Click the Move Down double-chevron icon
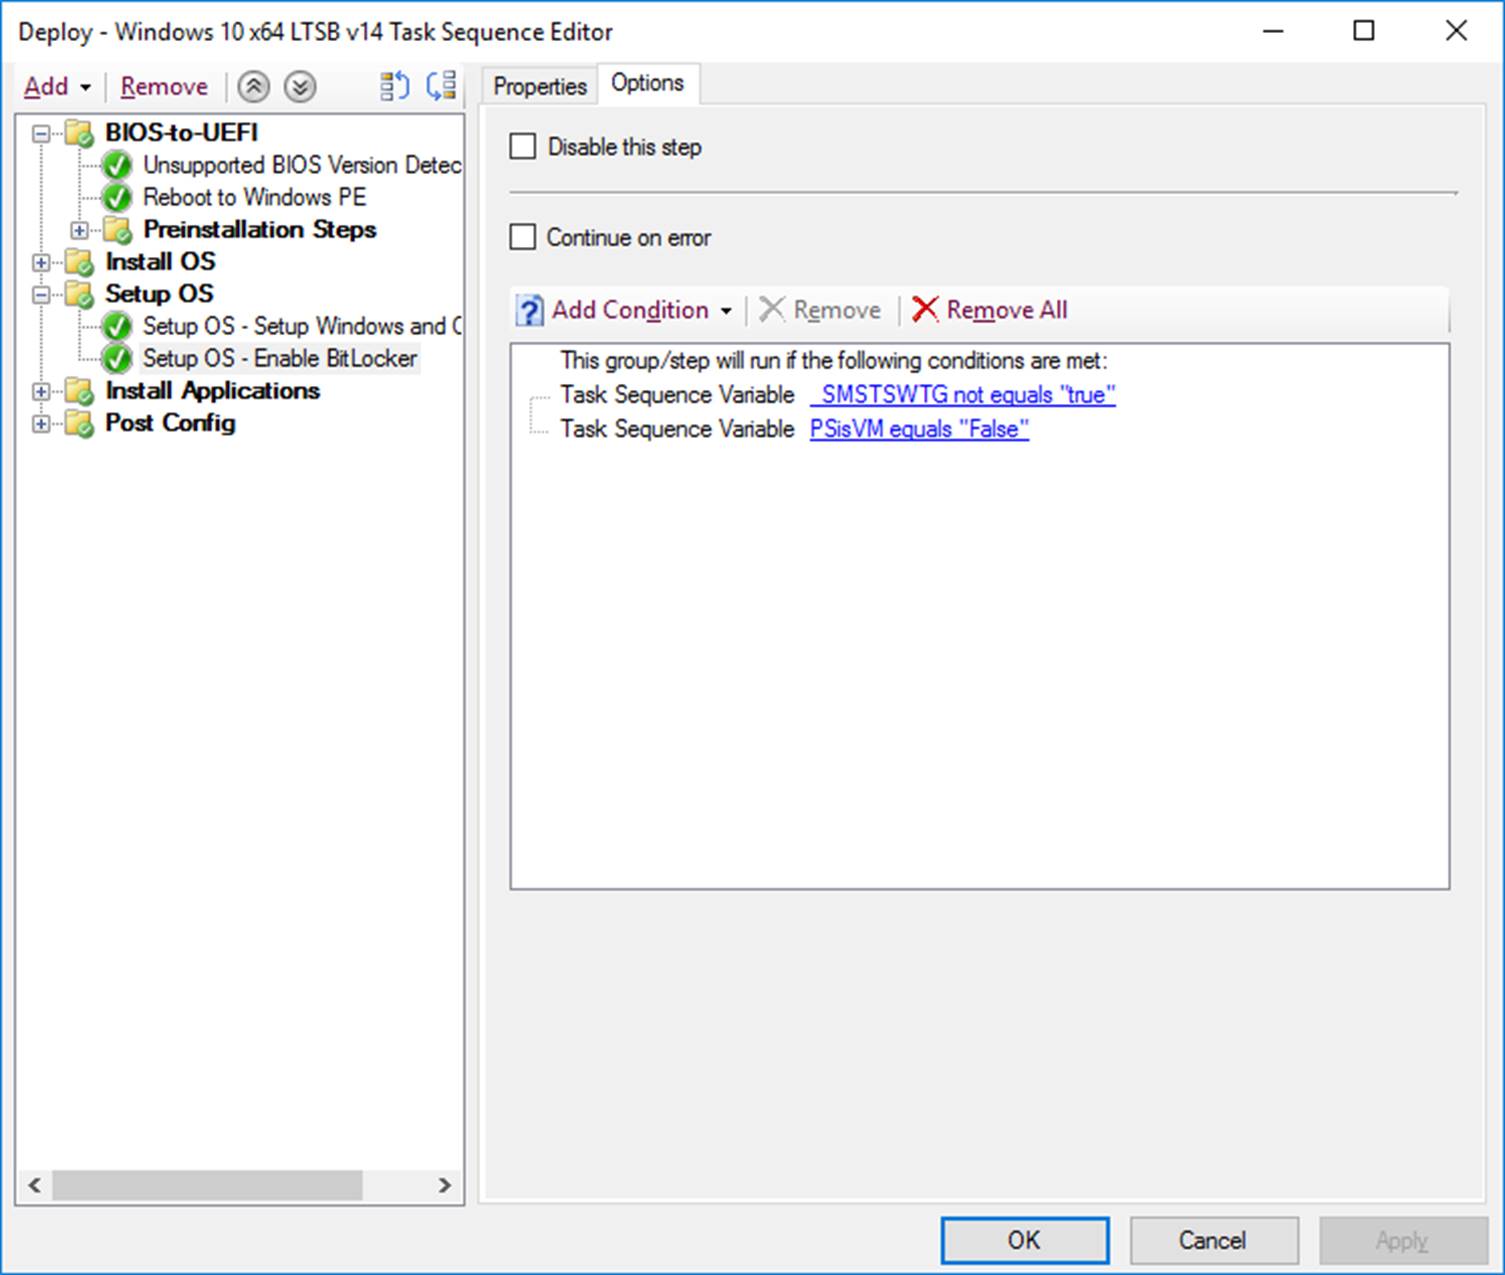The width and height of the screenshot is (1505, 1275). (x=300, y=87)
